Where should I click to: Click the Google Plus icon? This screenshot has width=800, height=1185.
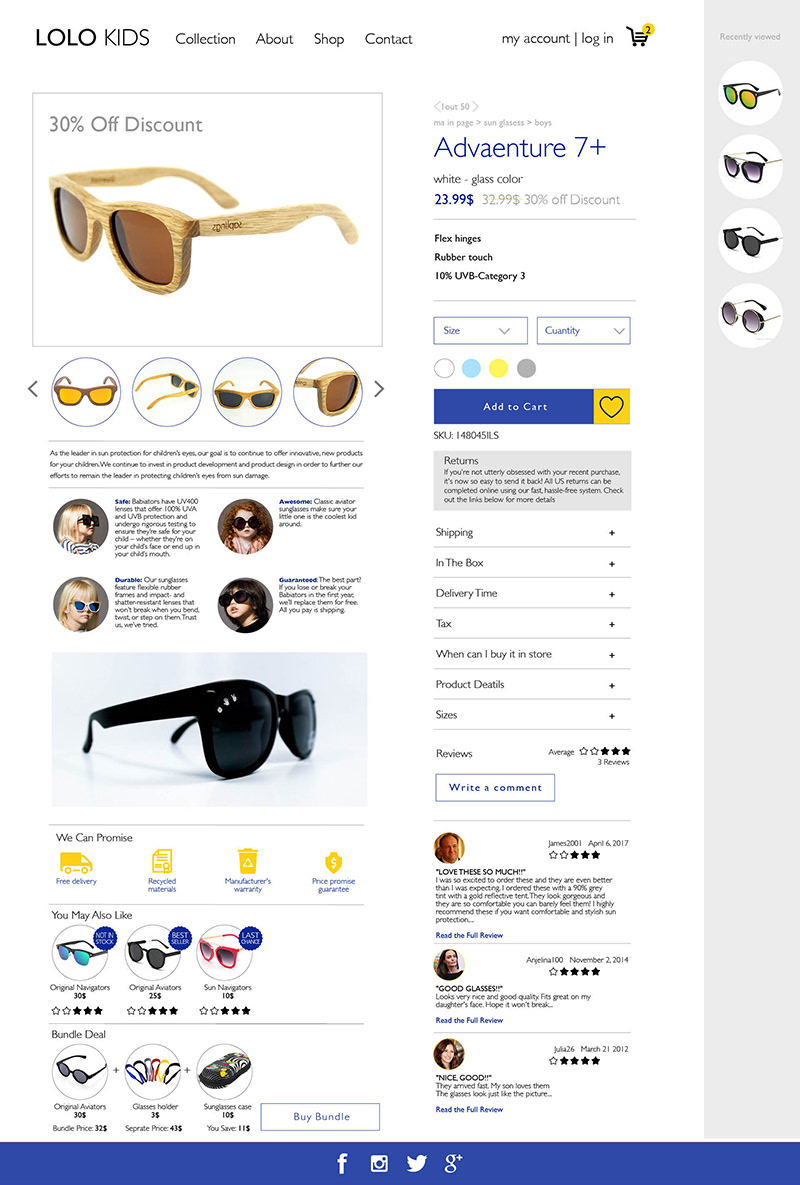[453, 1163]
